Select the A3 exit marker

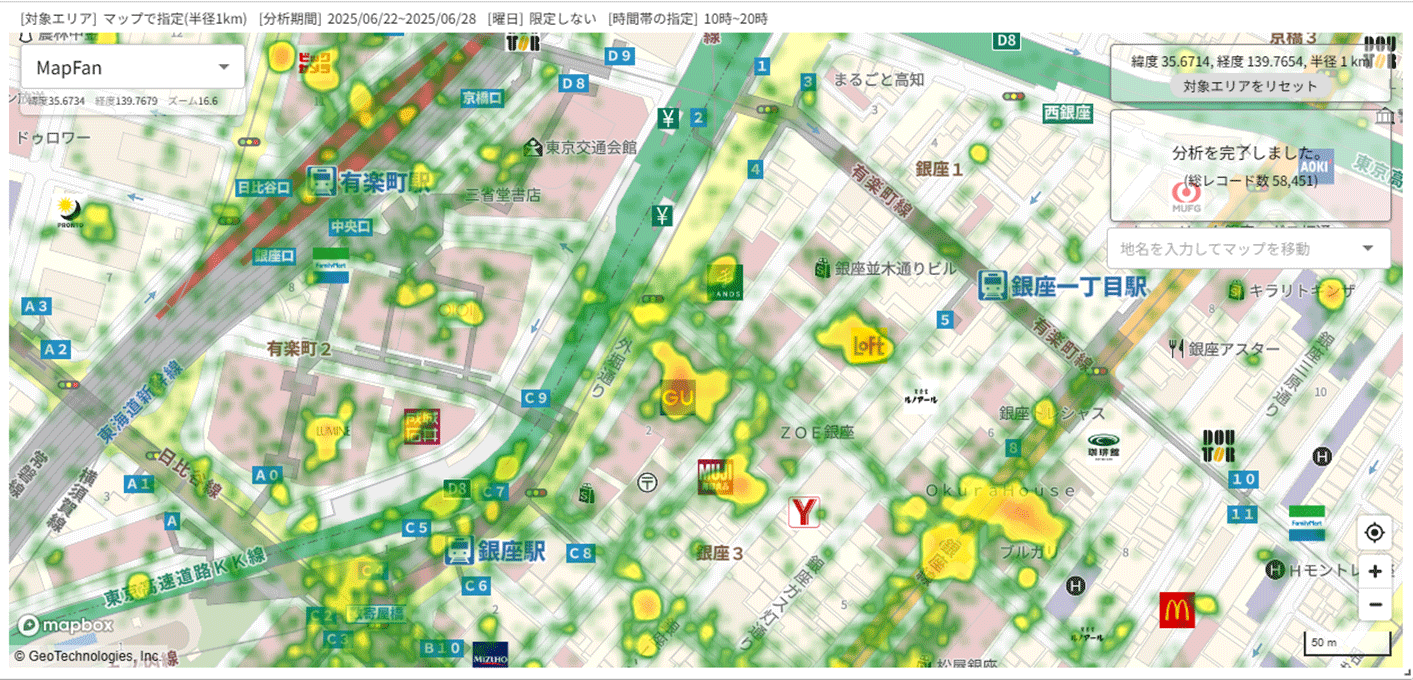click(36, 306)
